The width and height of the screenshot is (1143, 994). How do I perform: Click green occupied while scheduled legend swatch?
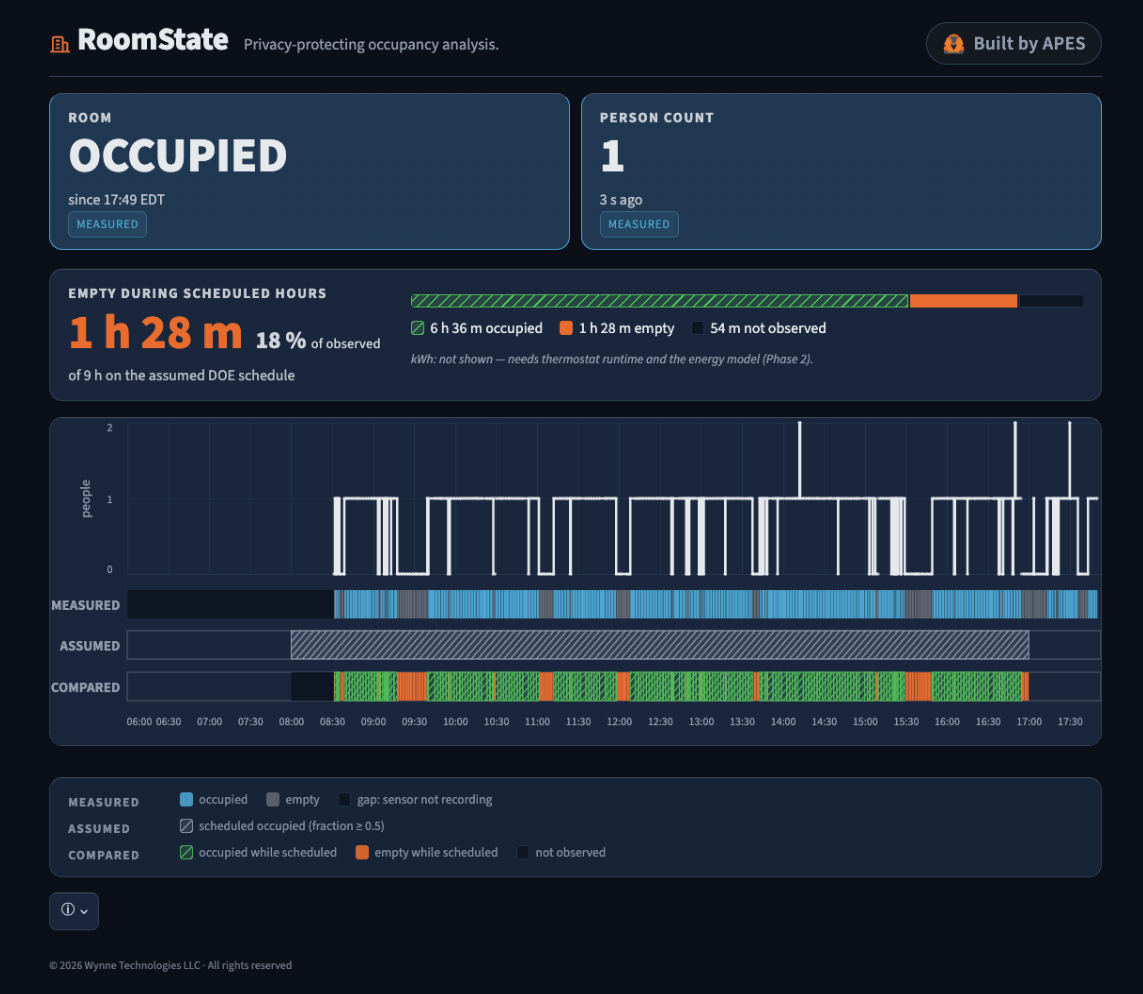coord(187,853)
